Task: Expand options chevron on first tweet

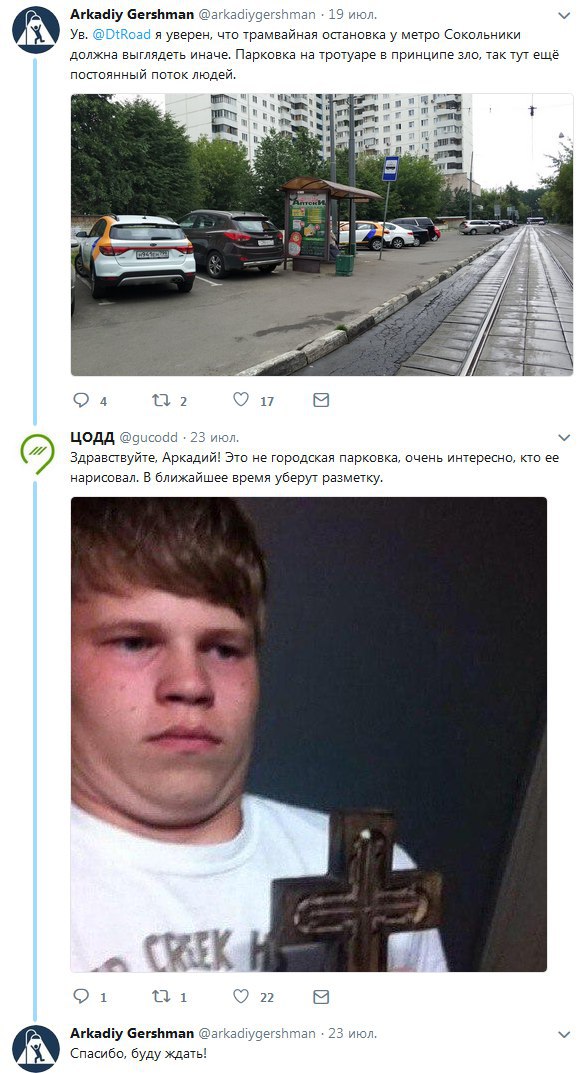Action: click(564, 15)
